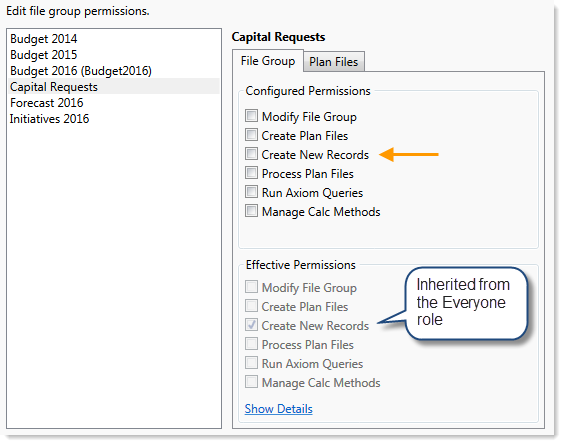564x441 pixels.
Task: Tick configured Create New Records checkbox
Action: click(x=251, y=154)
